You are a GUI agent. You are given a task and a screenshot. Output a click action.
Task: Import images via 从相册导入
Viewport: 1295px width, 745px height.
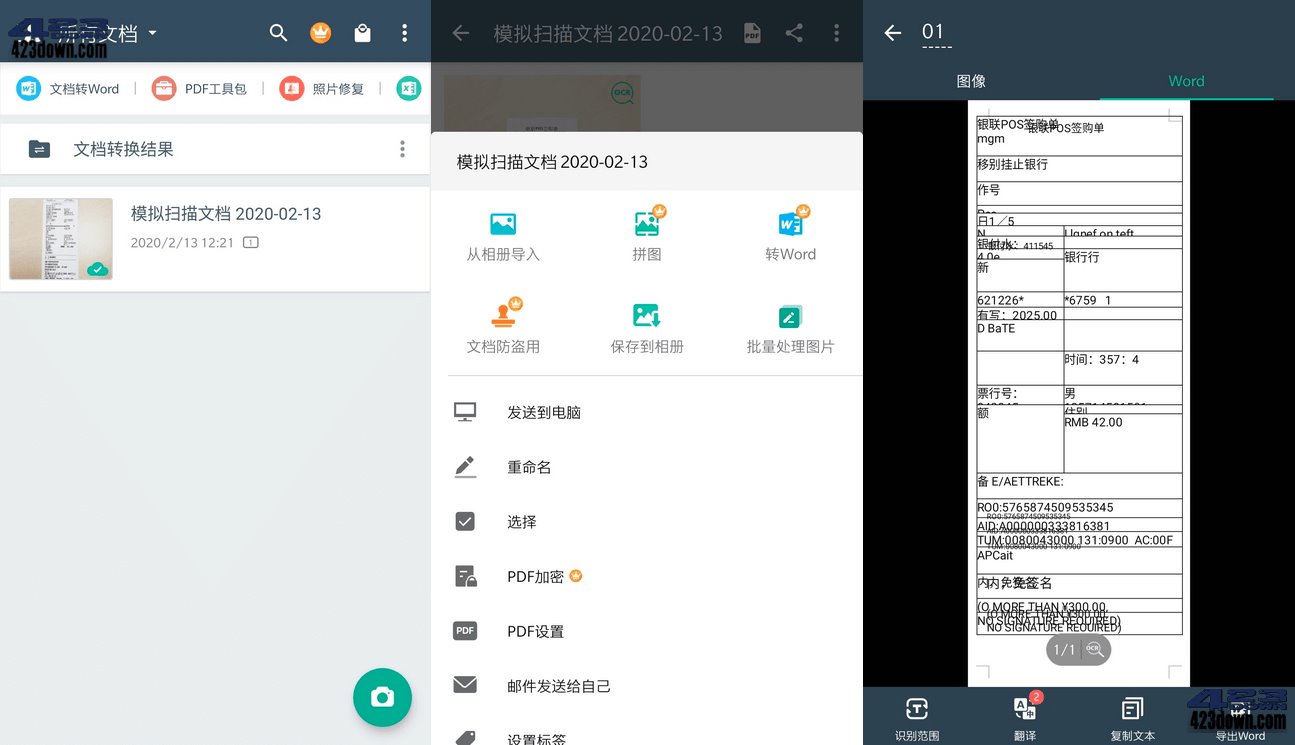[501, 232]
